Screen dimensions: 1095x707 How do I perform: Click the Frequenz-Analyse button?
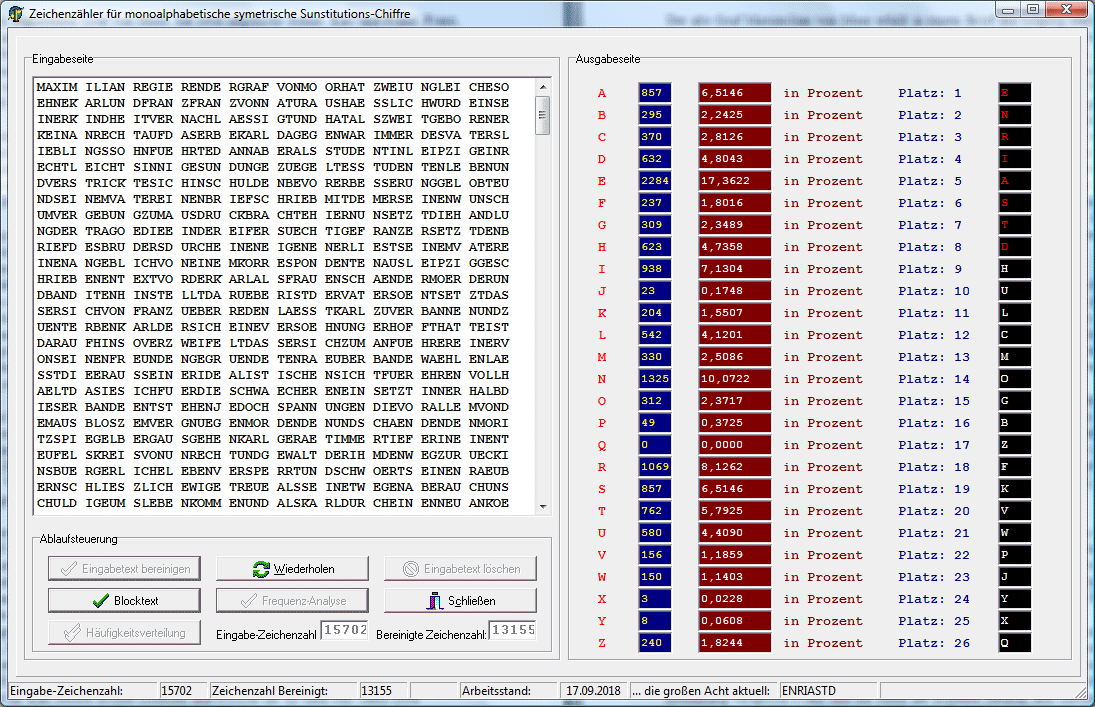point(292,601)
